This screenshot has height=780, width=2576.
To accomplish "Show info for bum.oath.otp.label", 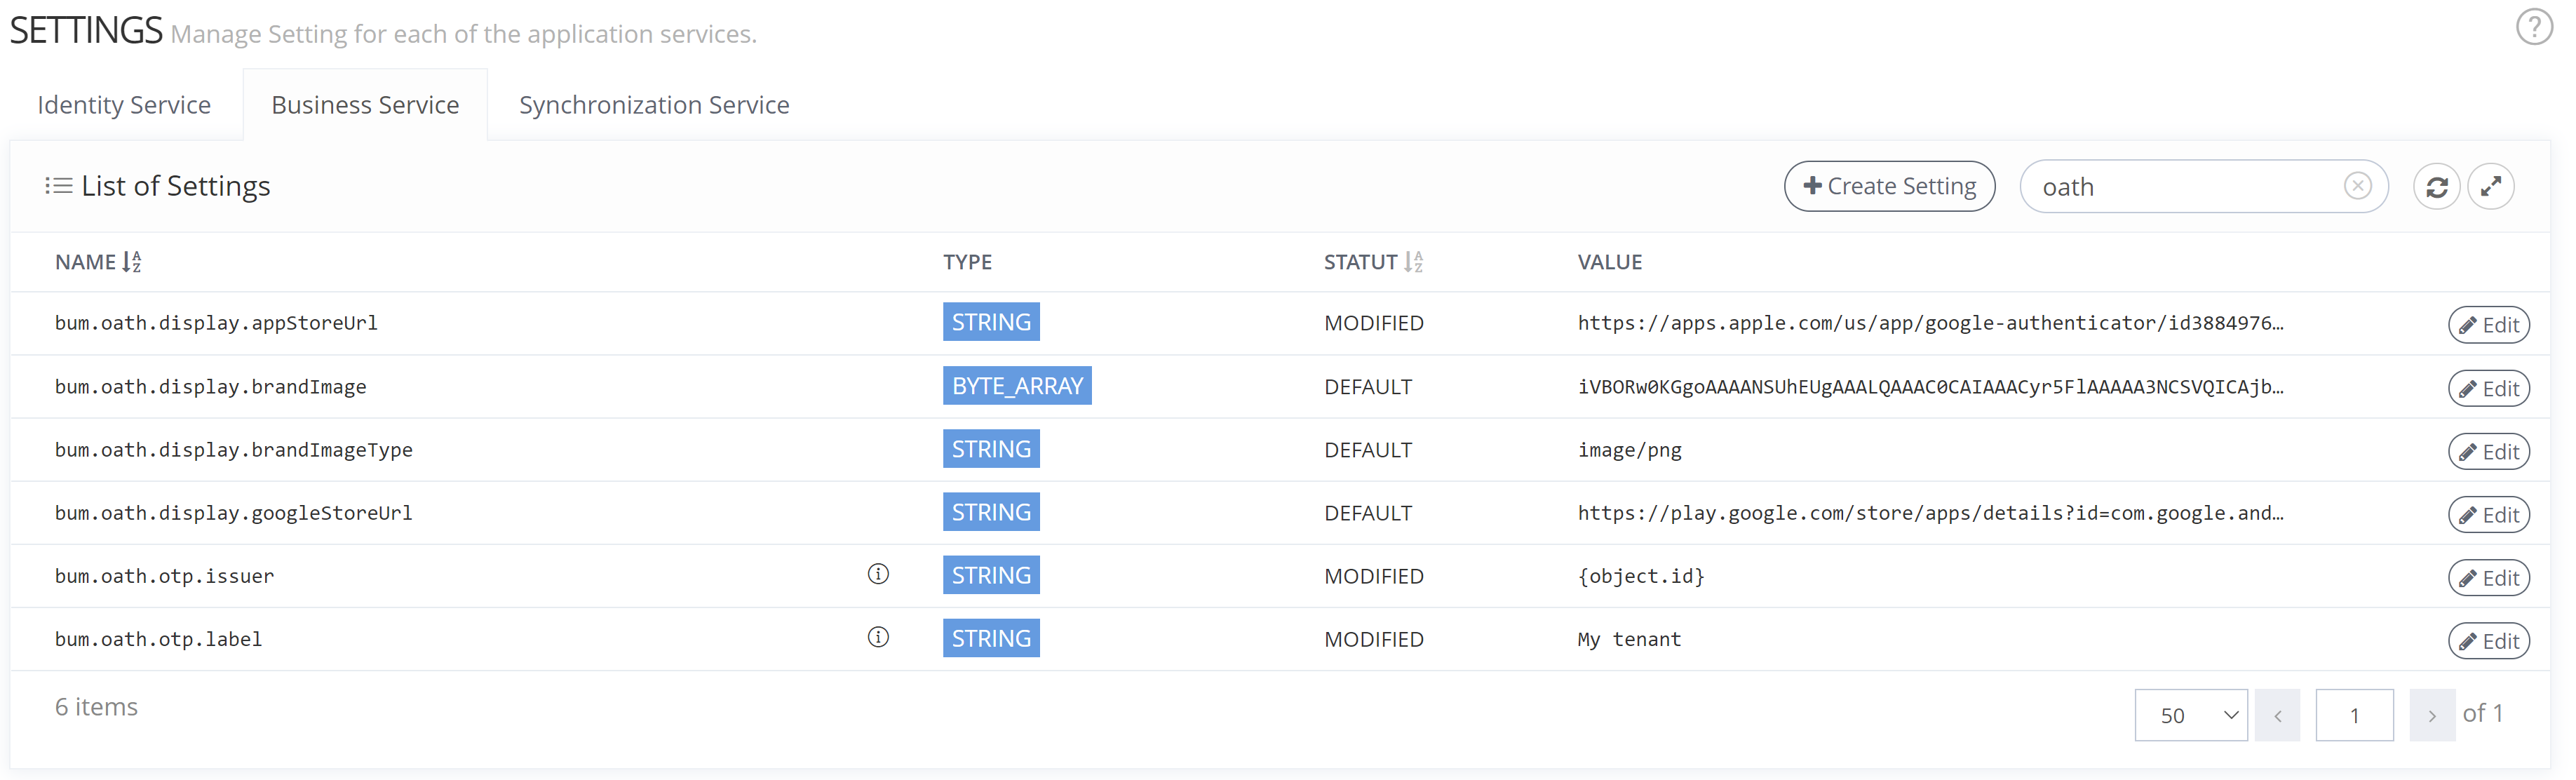I will [x=878, y=638].
